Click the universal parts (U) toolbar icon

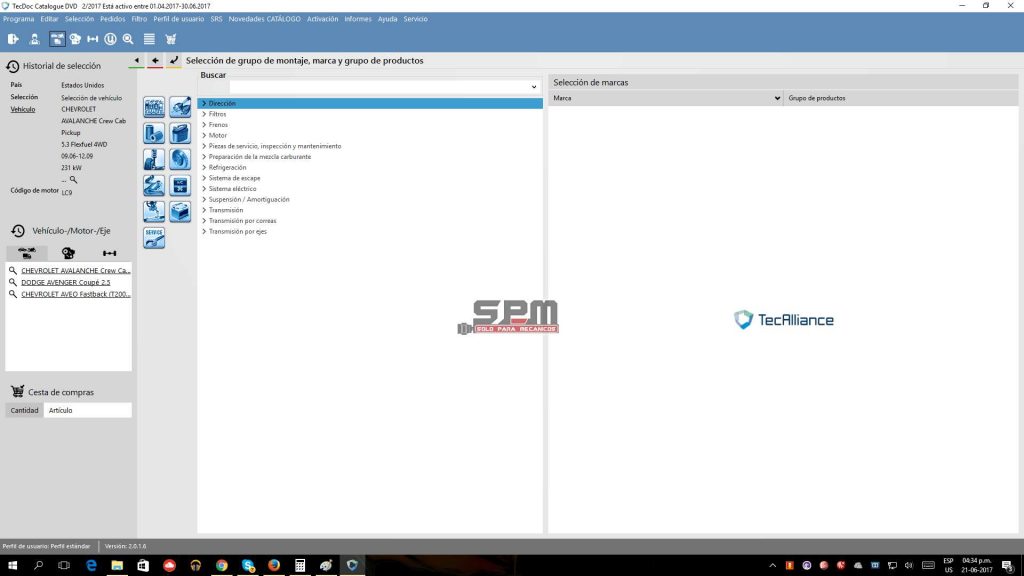110,39
